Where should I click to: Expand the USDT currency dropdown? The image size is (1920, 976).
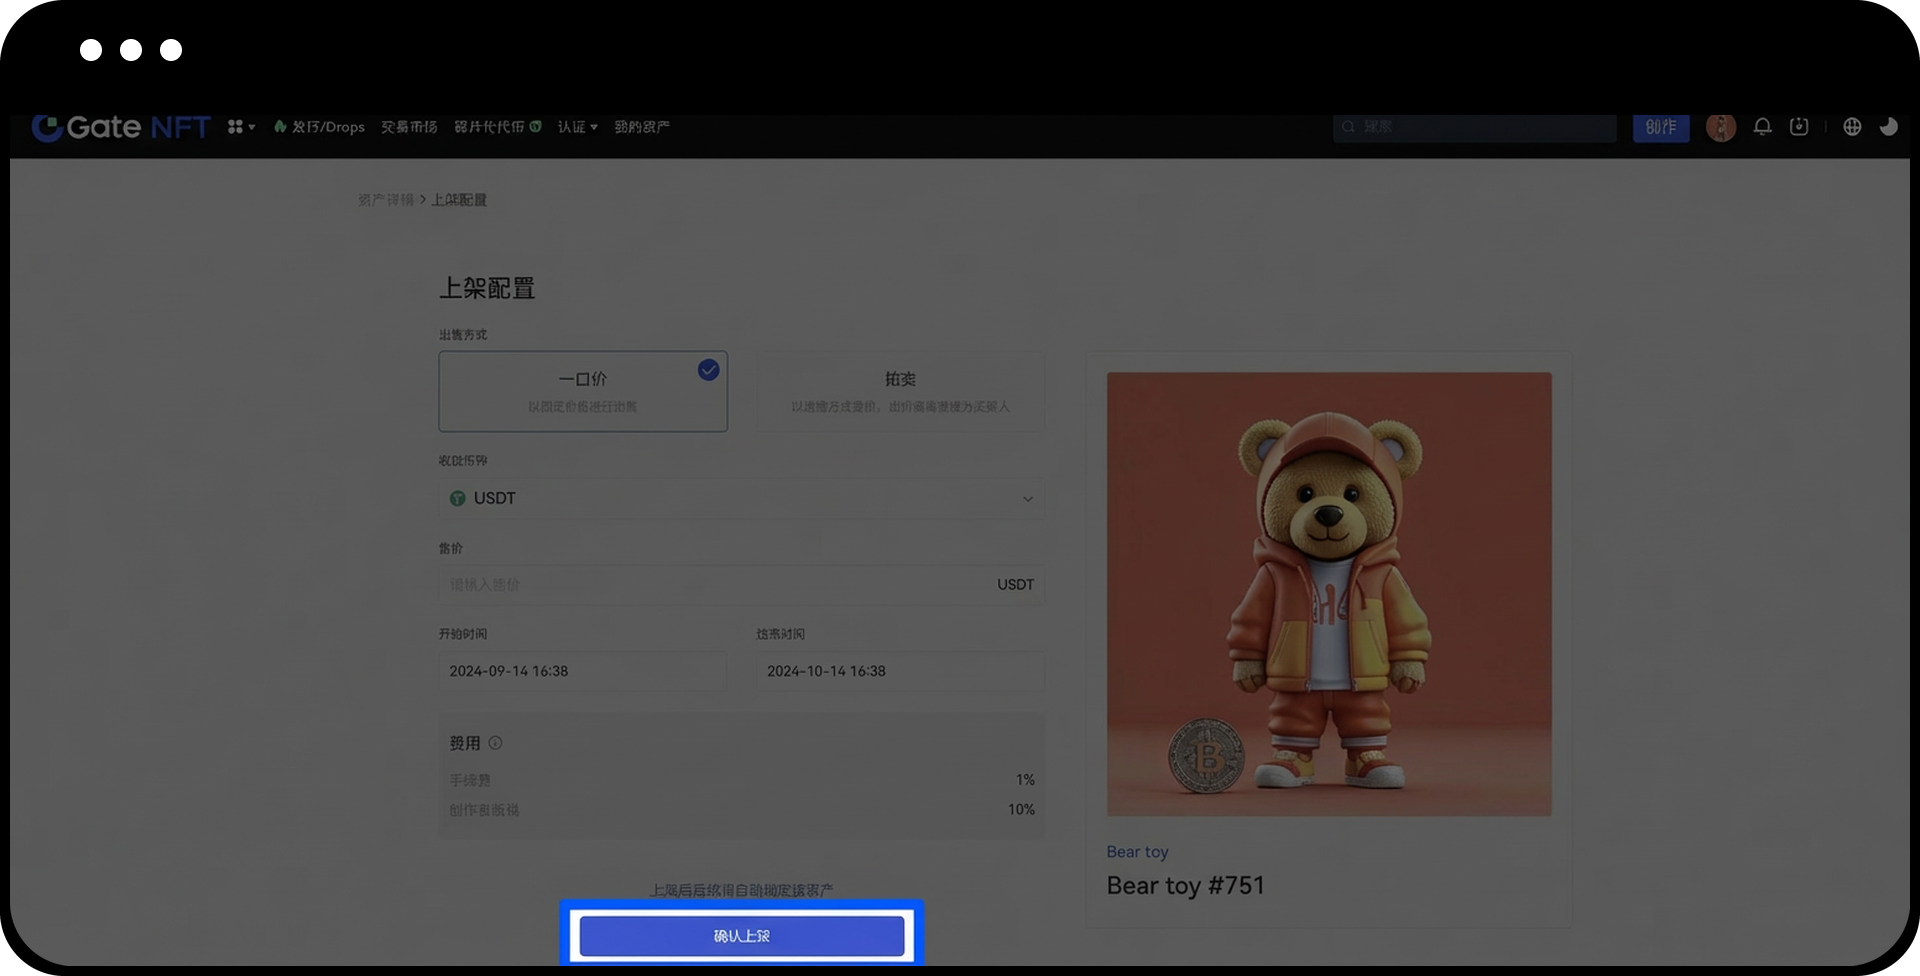[1026, 499]
